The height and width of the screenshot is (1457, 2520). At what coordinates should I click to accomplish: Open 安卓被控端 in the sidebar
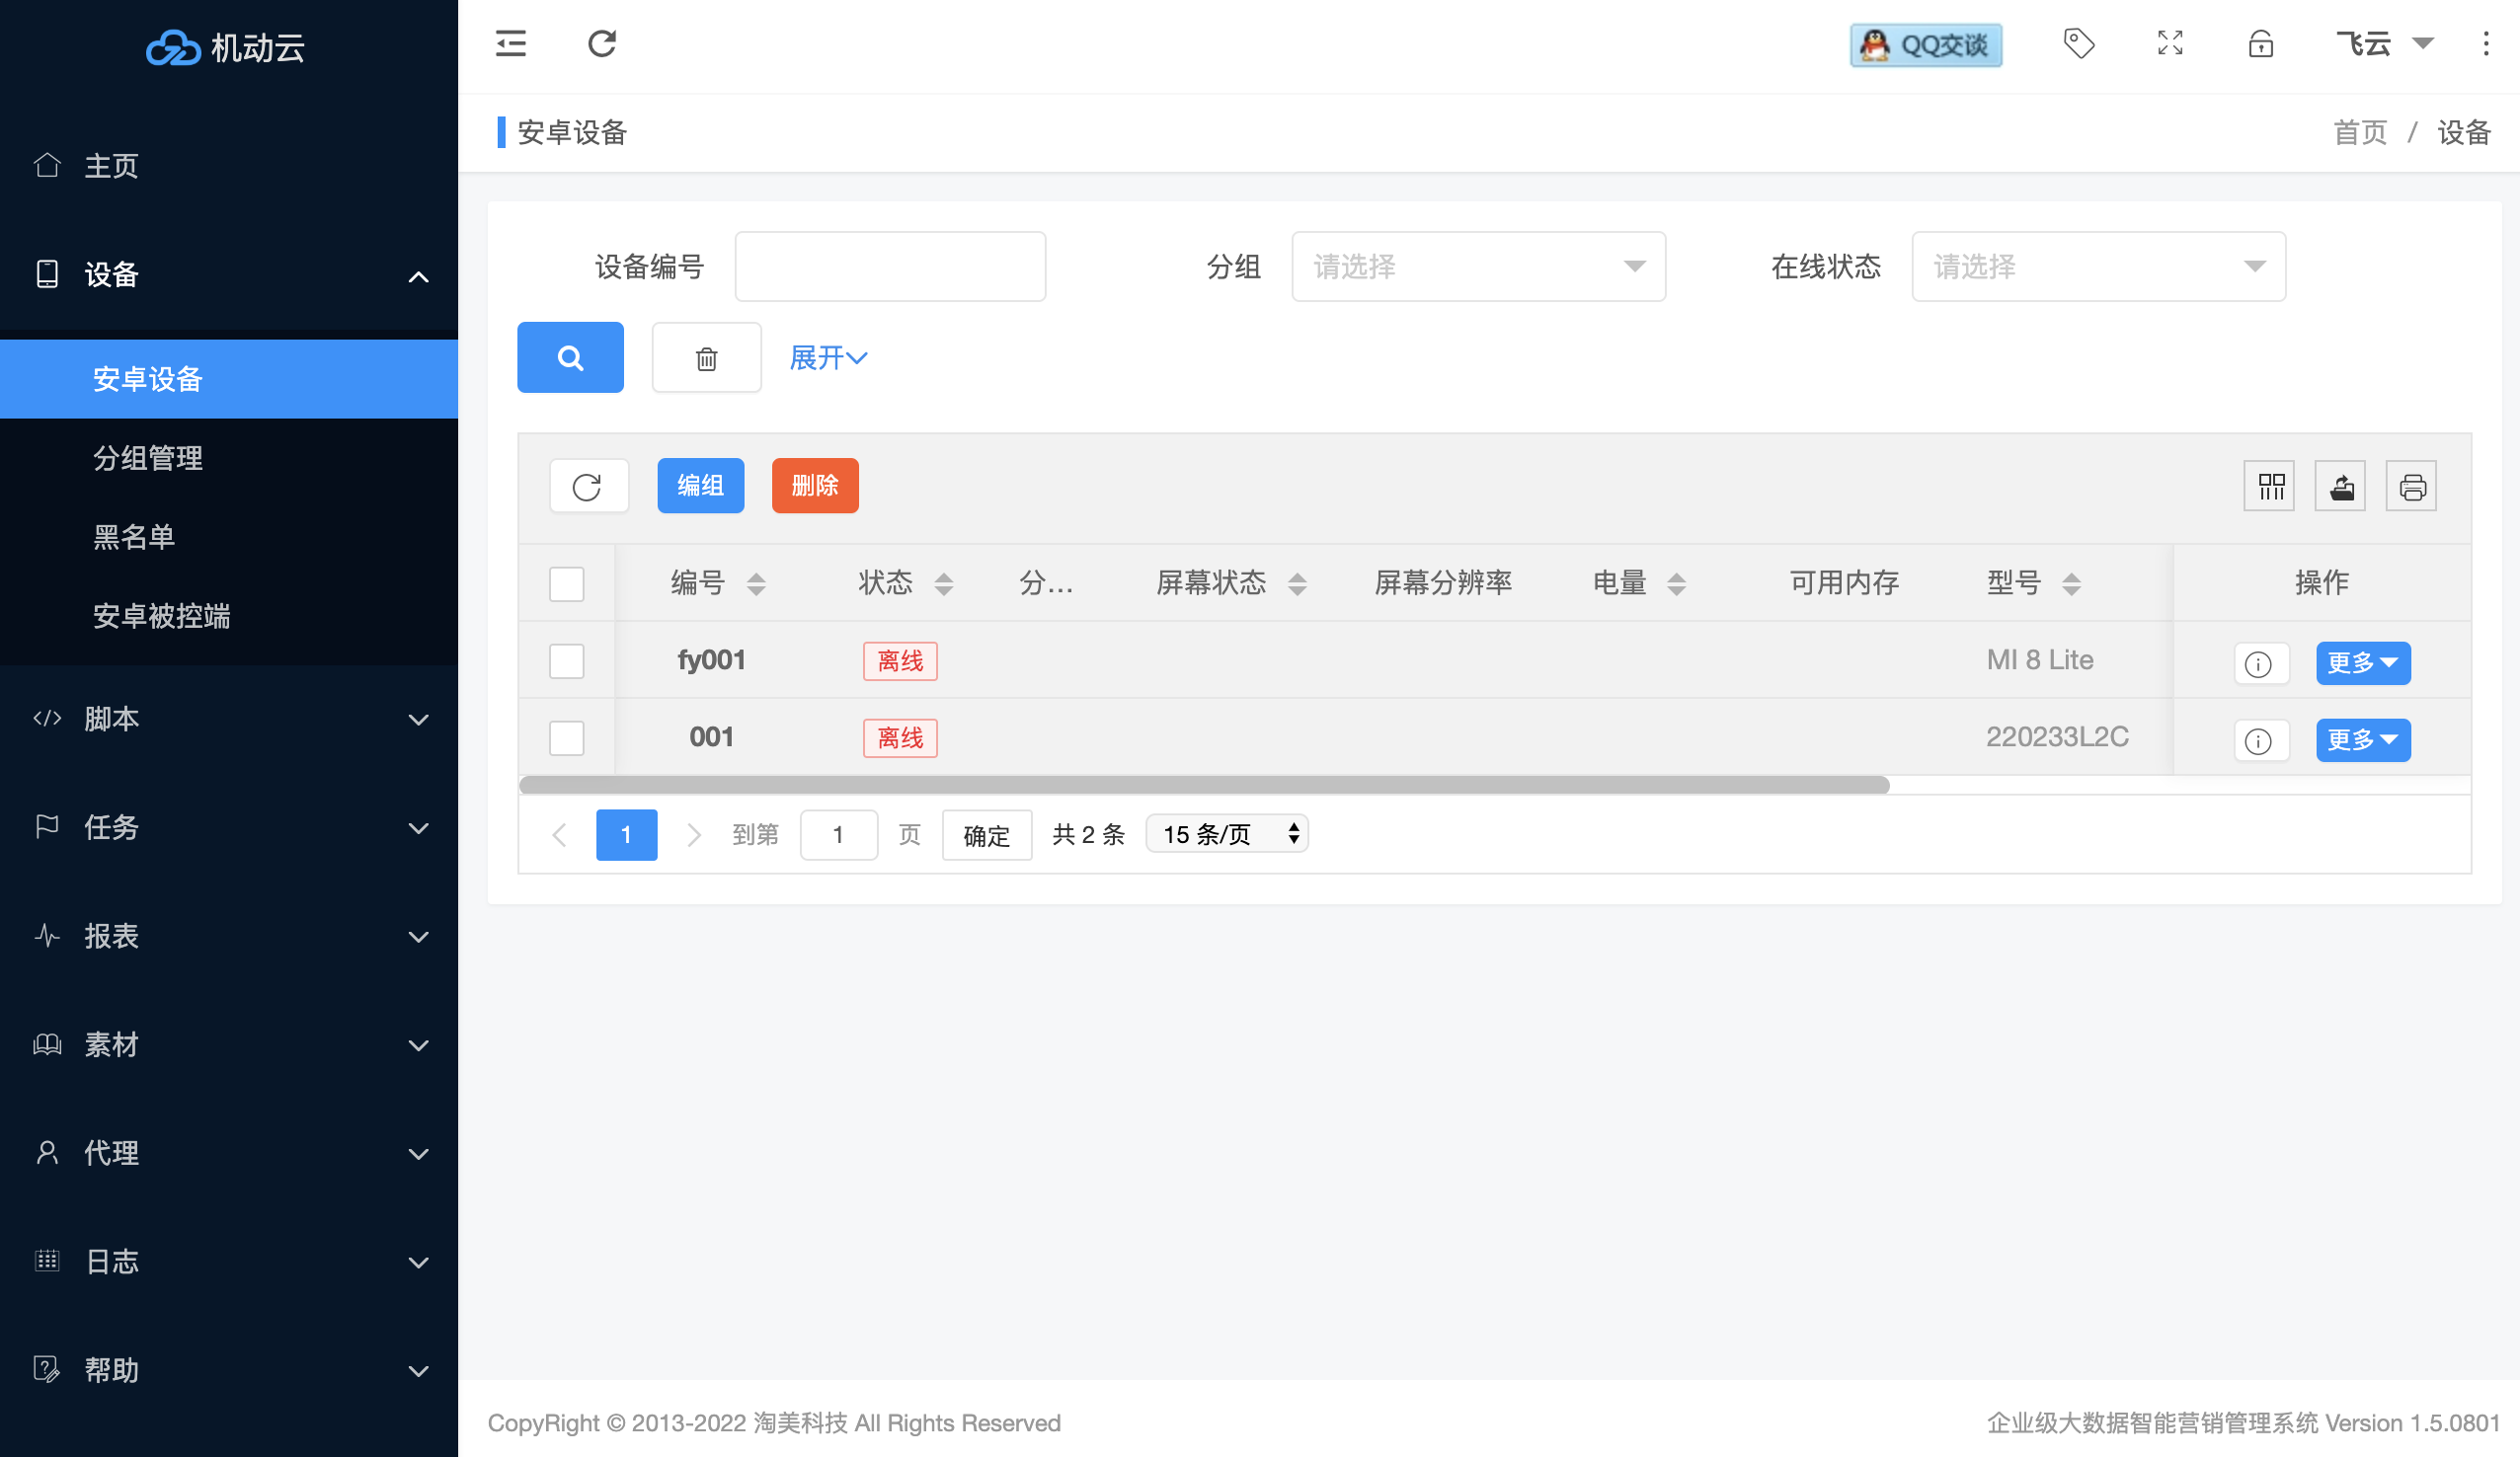point(229,616)
